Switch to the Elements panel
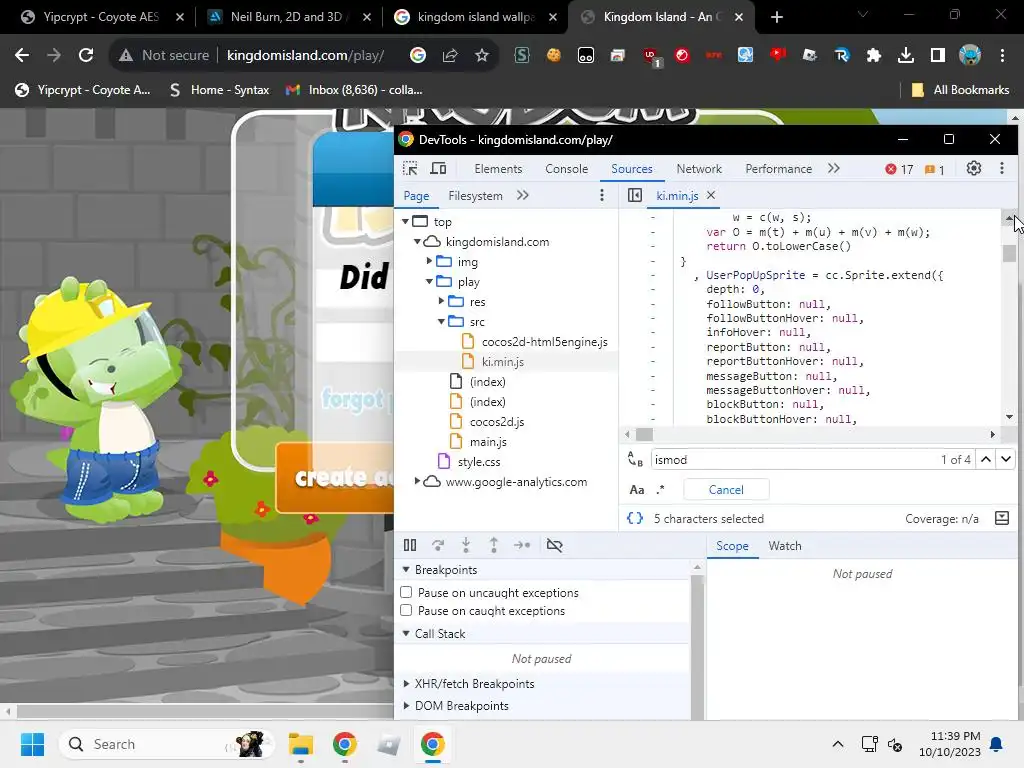 tap(498, 168)
